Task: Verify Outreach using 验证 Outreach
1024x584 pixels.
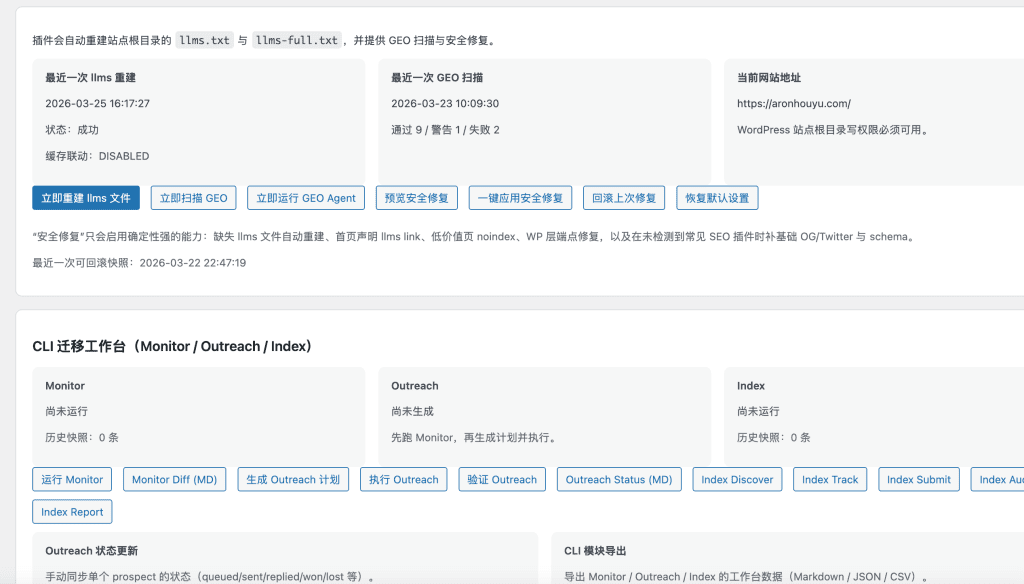Action: (501, 479)
